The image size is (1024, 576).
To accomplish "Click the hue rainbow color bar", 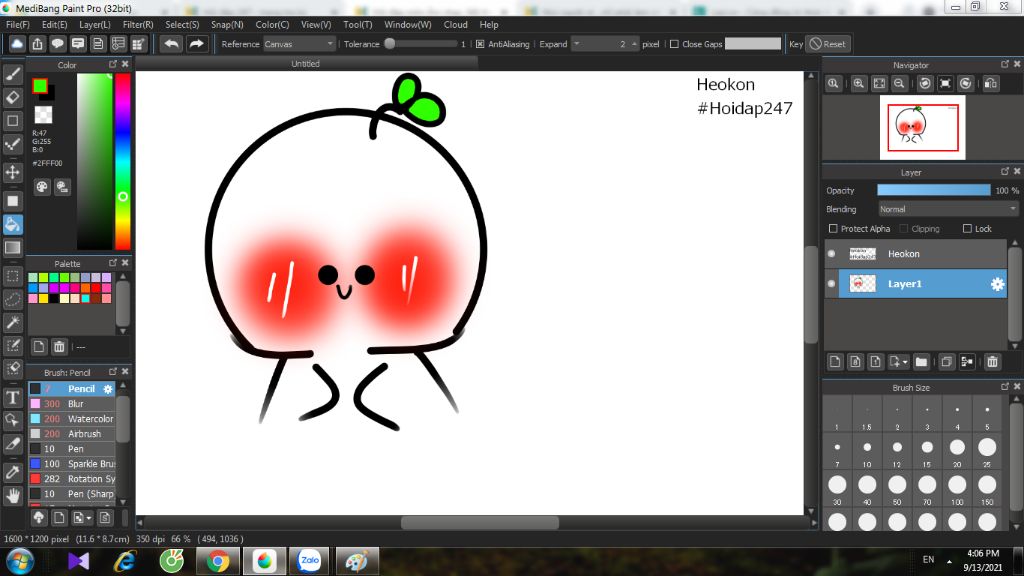I will (x=122, y=161).
